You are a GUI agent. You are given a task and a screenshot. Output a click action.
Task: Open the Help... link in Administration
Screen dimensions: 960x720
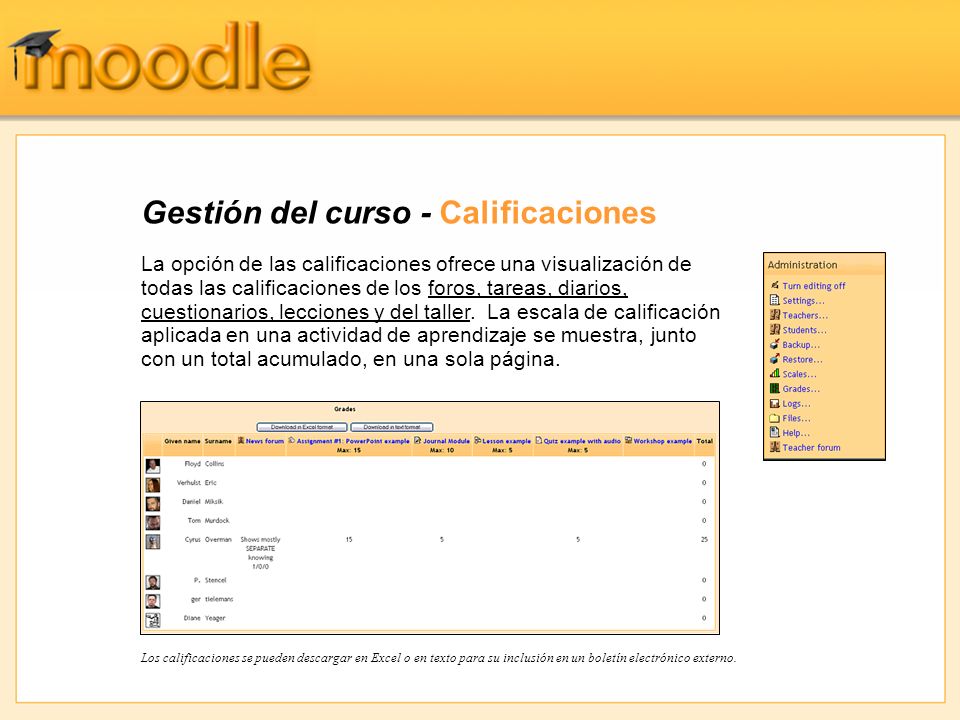click(796, 433)
